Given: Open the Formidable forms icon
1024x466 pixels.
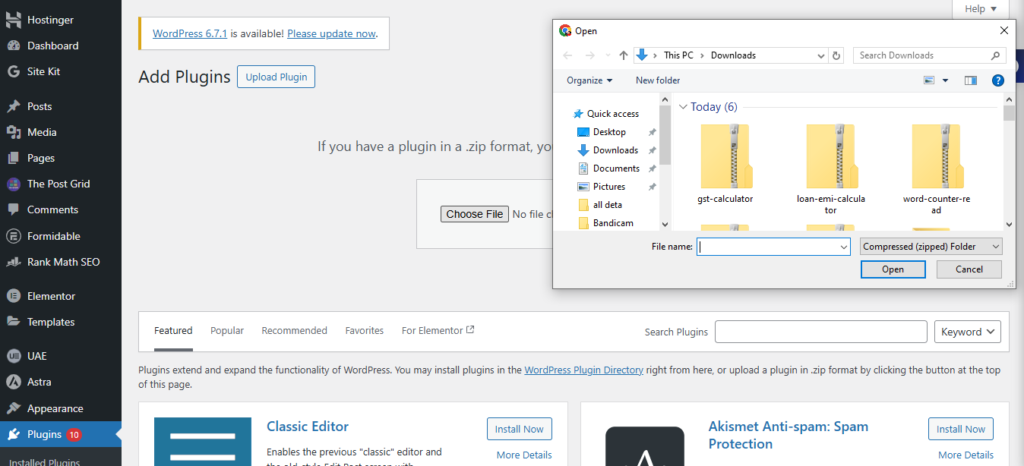Looking at the screenshot, I should pyautogui.click(x=13, y=236).
